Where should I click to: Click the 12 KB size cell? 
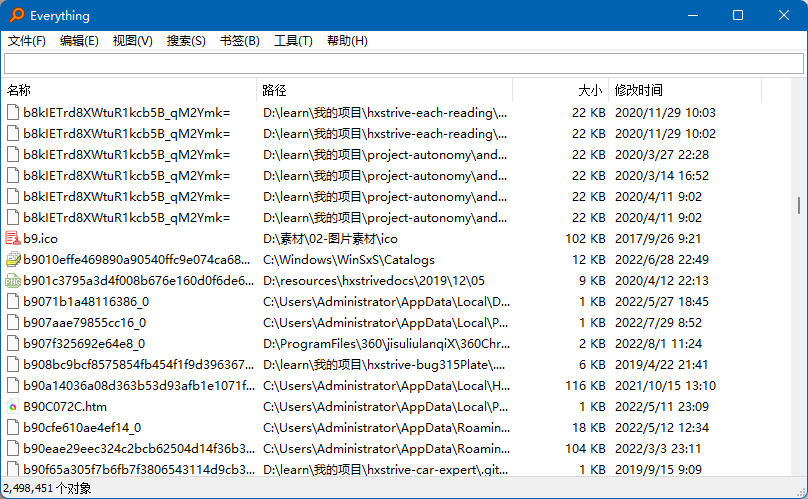[588, 260]
